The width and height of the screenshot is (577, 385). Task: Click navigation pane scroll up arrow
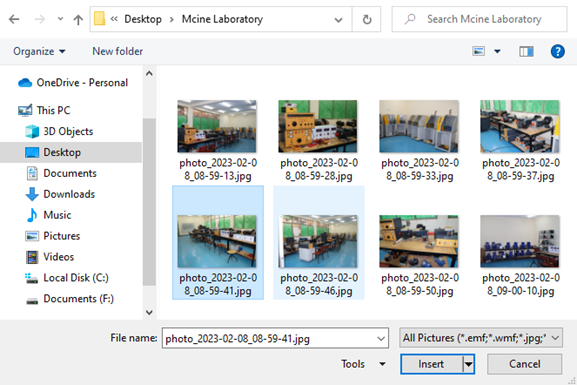click(x=149, y=74)
